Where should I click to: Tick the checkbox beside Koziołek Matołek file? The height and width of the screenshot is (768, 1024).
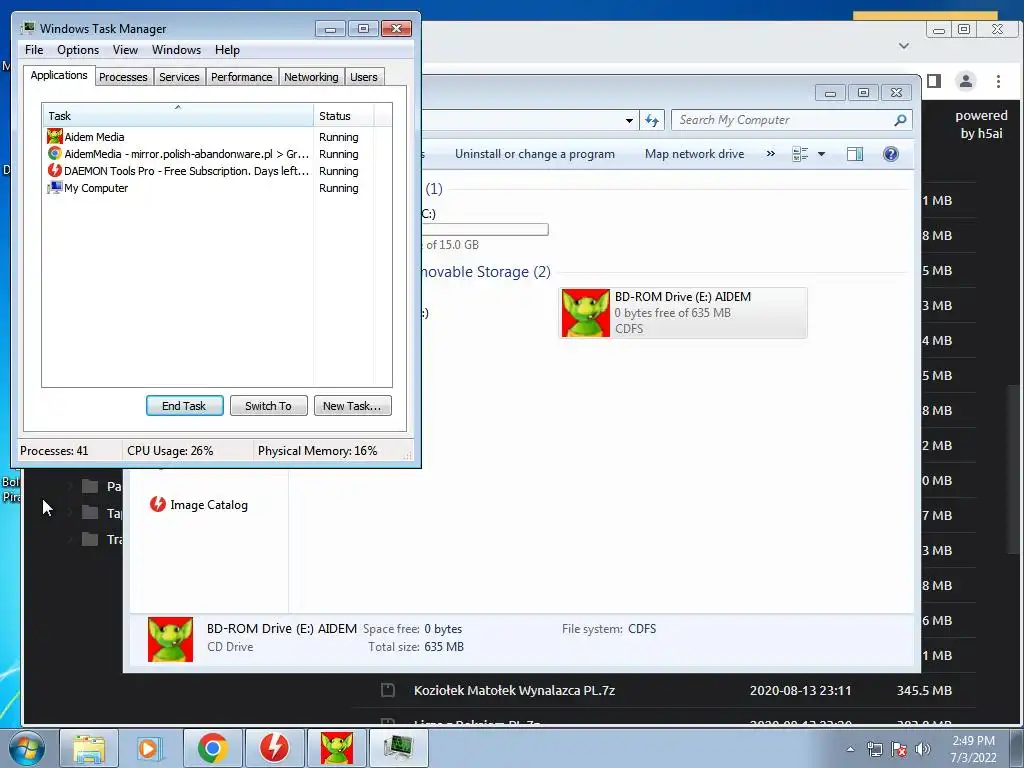[x=388, y=690]
